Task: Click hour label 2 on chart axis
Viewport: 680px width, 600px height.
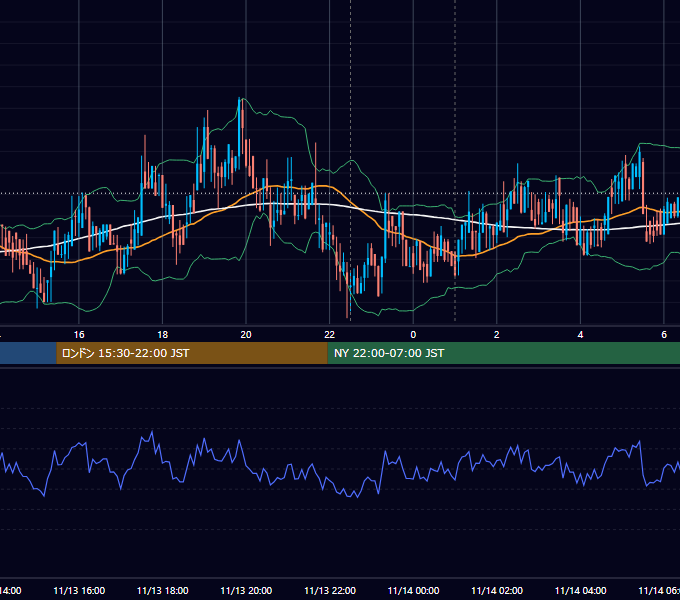Action: point(497,335)
